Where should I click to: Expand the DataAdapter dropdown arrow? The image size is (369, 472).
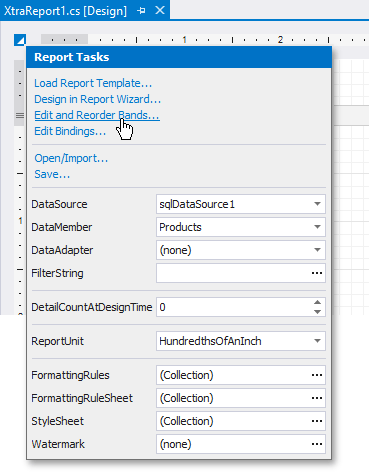click(317, 250)
